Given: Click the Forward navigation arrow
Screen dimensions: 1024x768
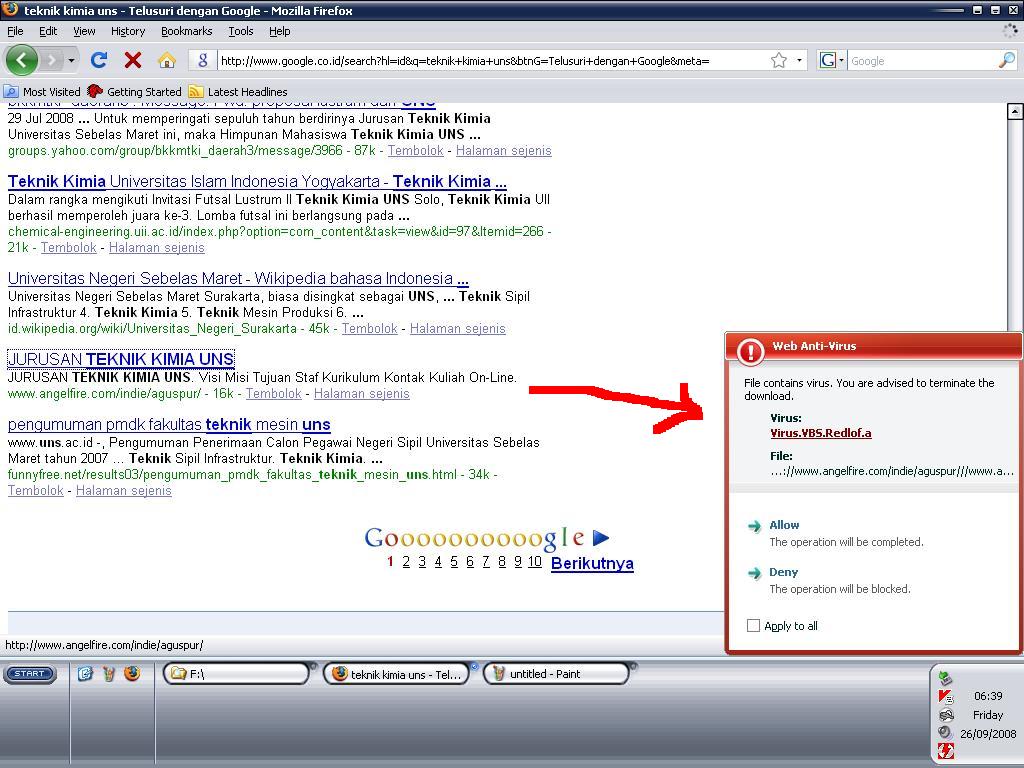Looking at the screenshot, I should point(52,61).
